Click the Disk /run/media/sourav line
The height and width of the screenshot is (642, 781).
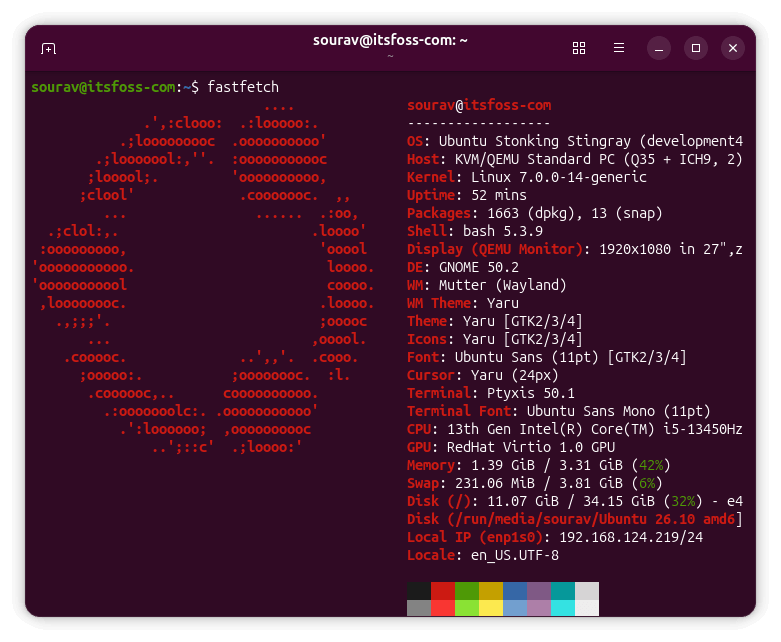[x=575, y=519]
